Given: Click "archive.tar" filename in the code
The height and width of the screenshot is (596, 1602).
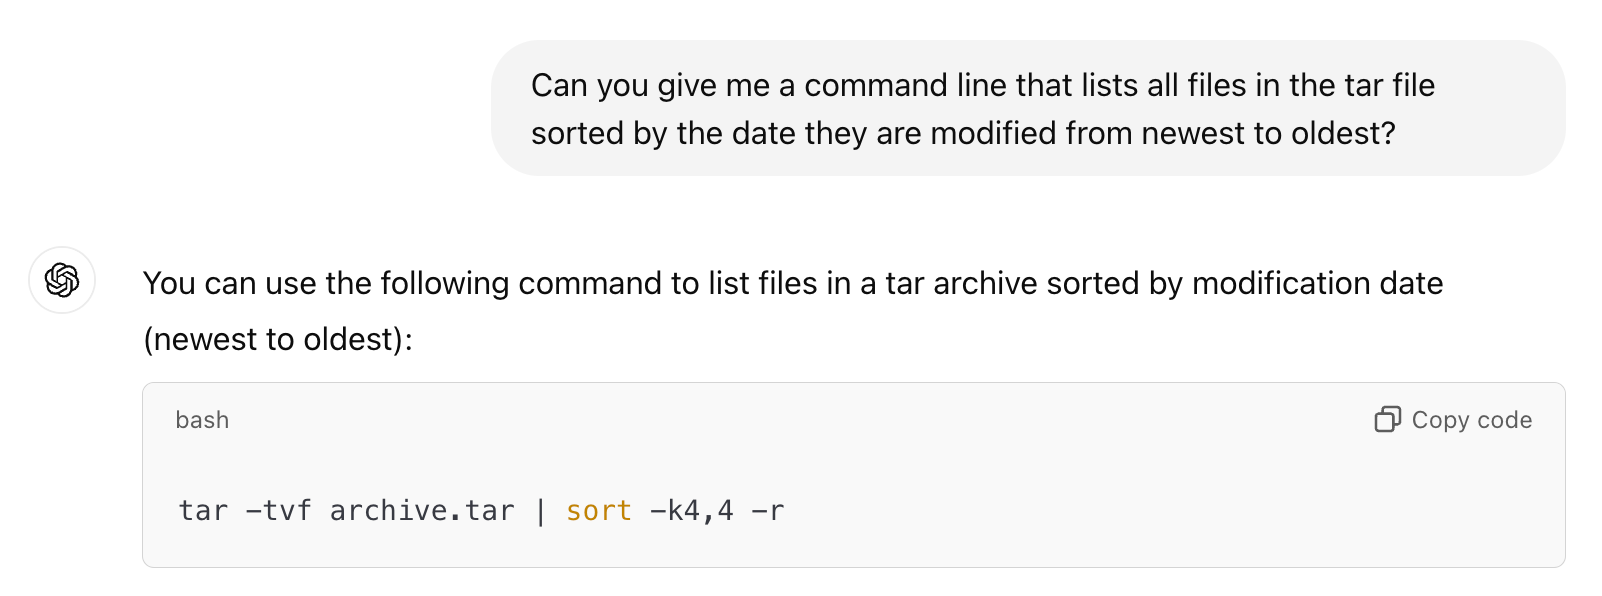Looking at the screenshot, I should tap(422, 510).
